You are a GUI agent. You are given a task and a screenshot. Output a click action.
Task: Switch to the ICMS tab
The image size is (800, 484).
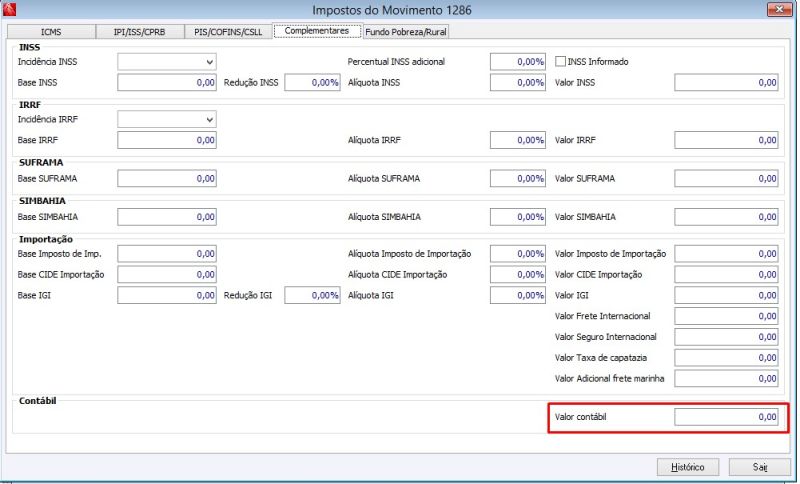tap(51, 32)
